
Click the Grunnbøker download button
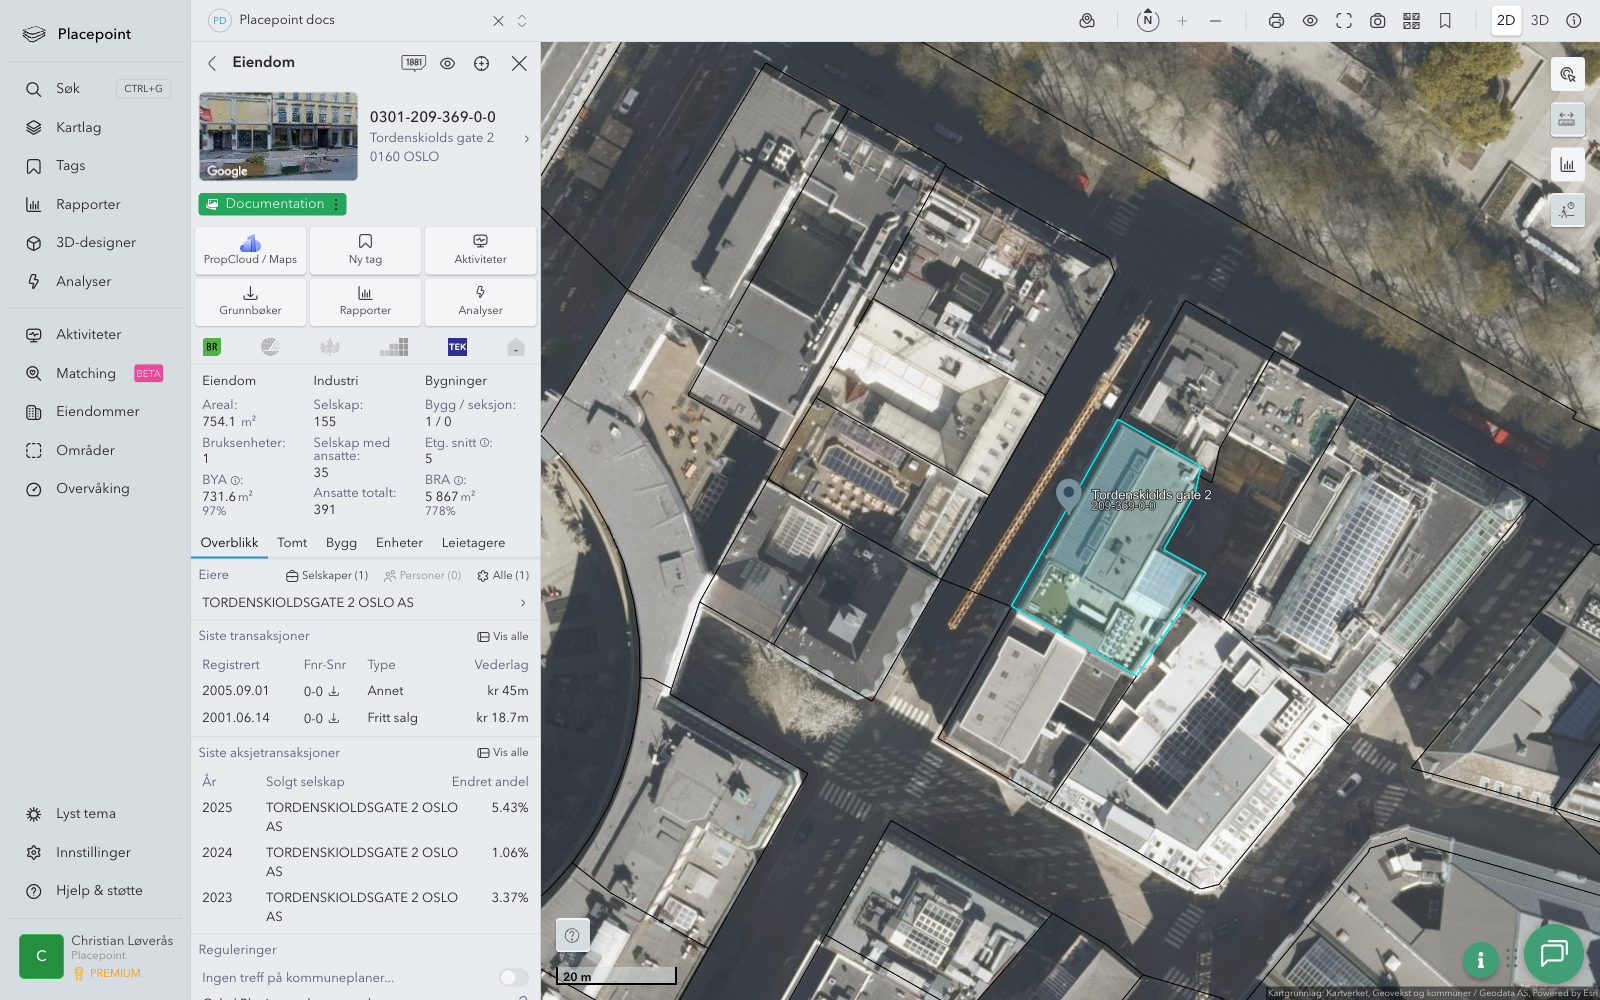(x=250, y=300)
